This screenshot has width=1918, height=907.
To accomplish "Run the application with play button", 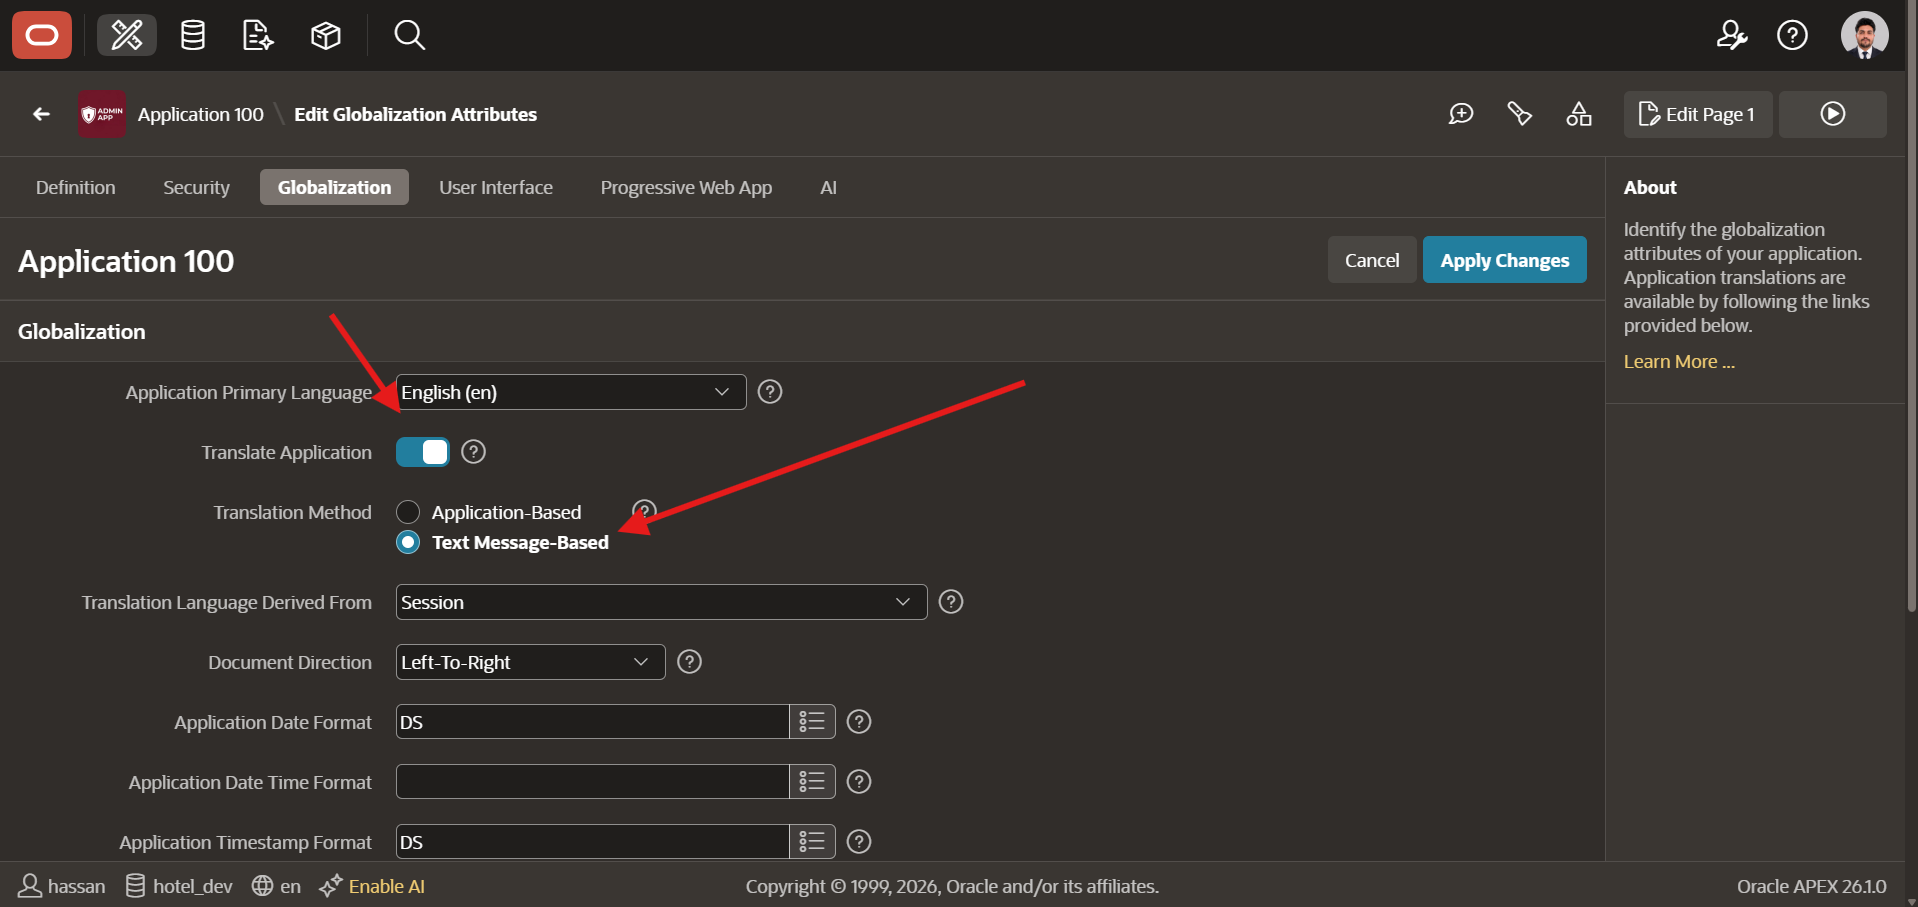I will (1833, 114).
